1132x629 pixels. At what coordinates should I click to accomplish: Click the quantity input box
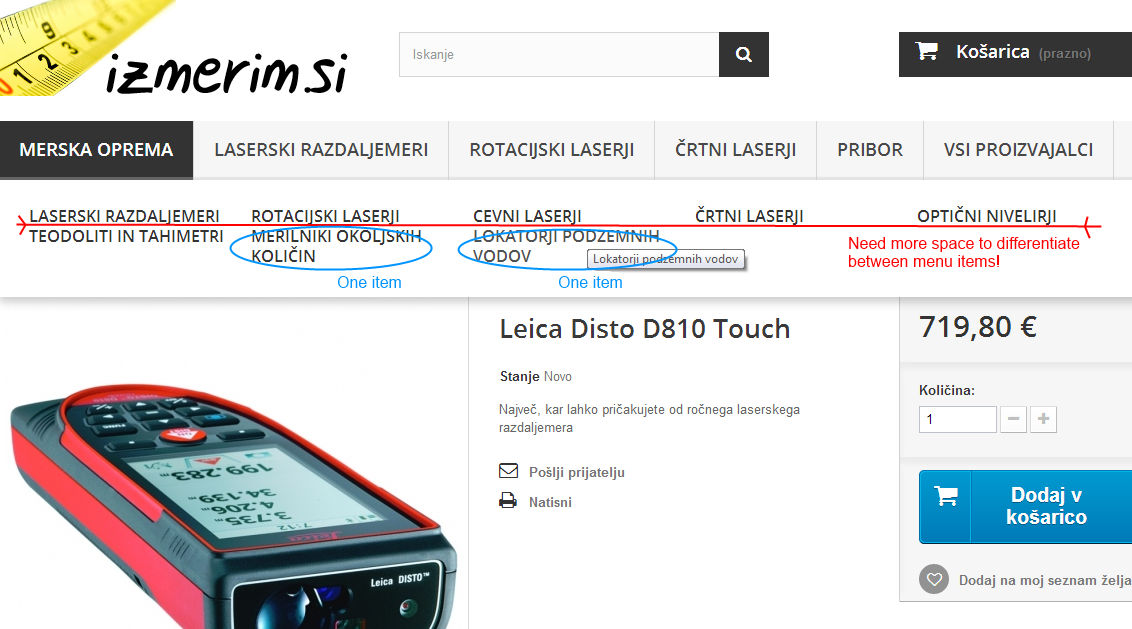point(957,420)
